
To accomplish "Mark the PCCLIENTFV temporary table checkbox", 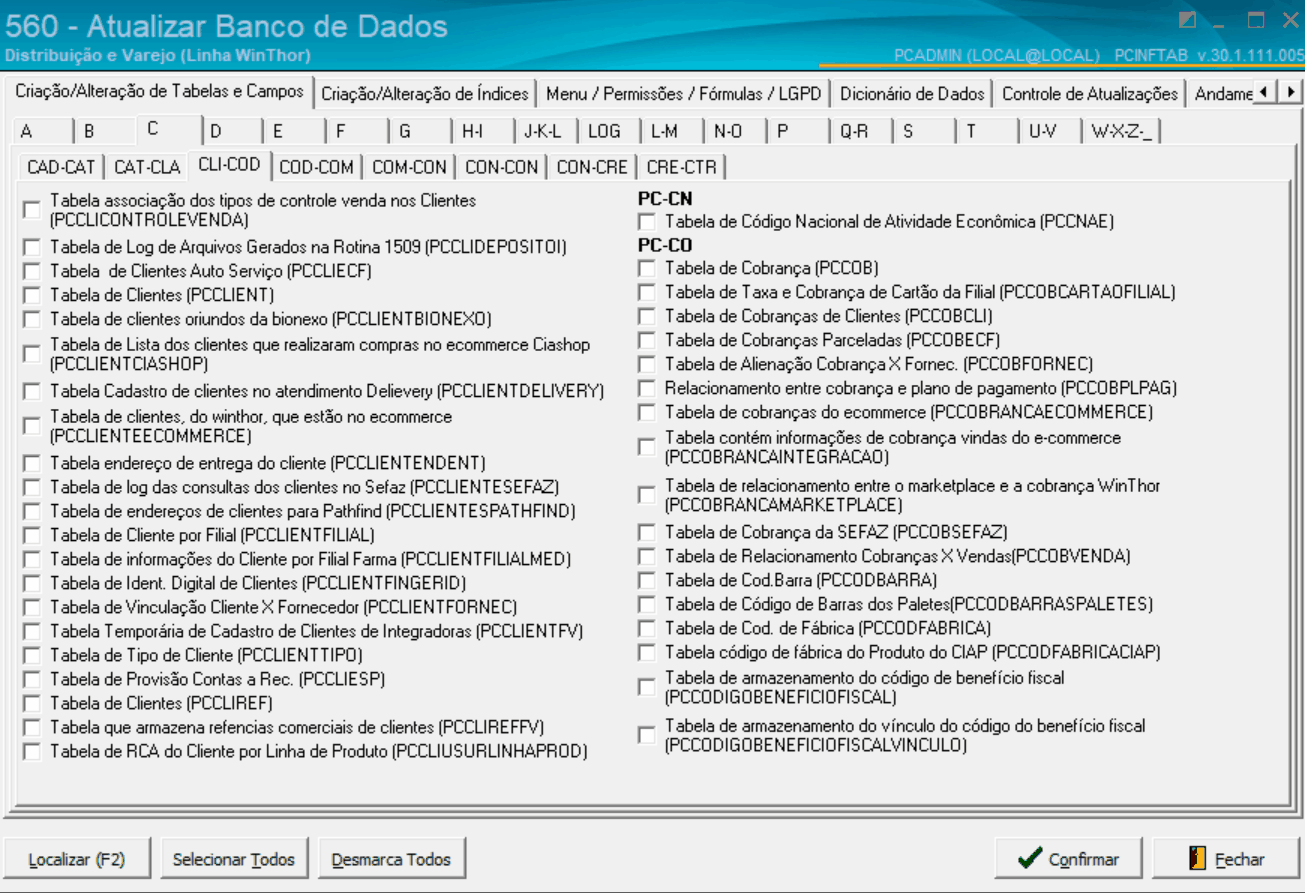I will pyautogui.click(x=32, y=631).
